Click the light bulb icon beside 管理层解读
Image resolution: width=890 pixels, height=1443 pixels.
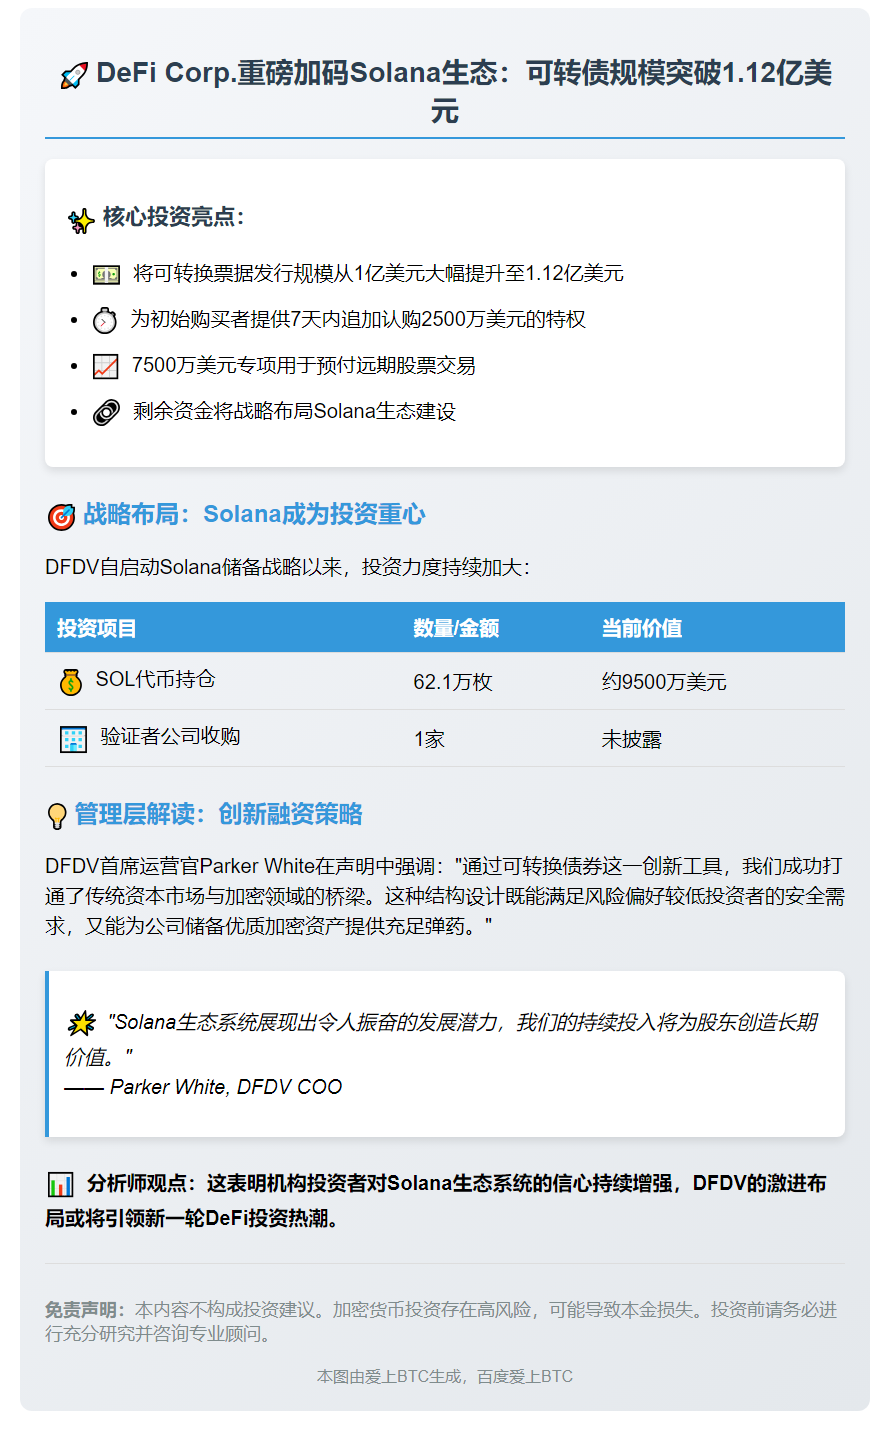[57, 816]
